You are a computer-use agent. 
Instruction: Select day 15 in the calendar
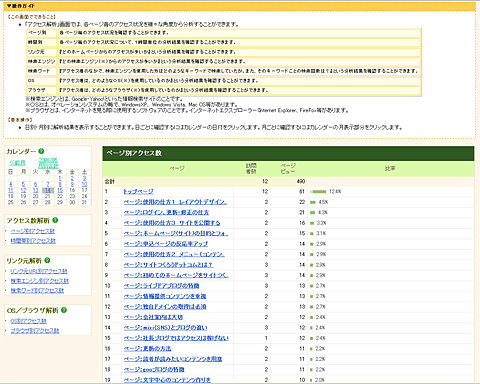[x=60, y=190]
